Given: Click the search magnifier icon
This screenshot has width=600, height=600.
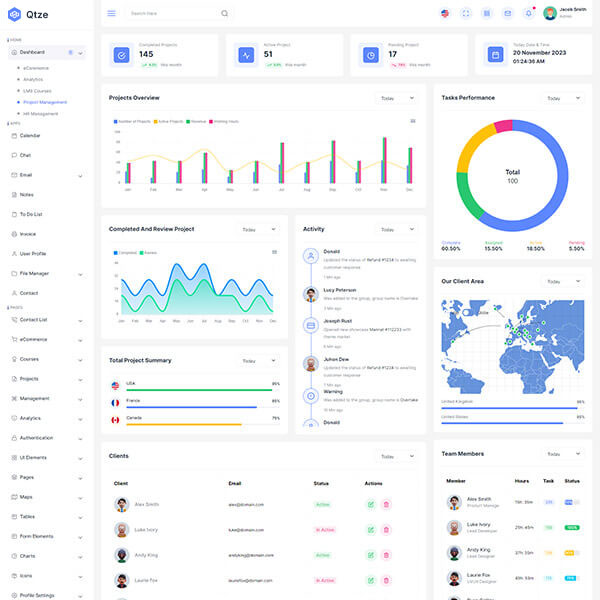Looking at the screenshot, I should tap(224, 13).
